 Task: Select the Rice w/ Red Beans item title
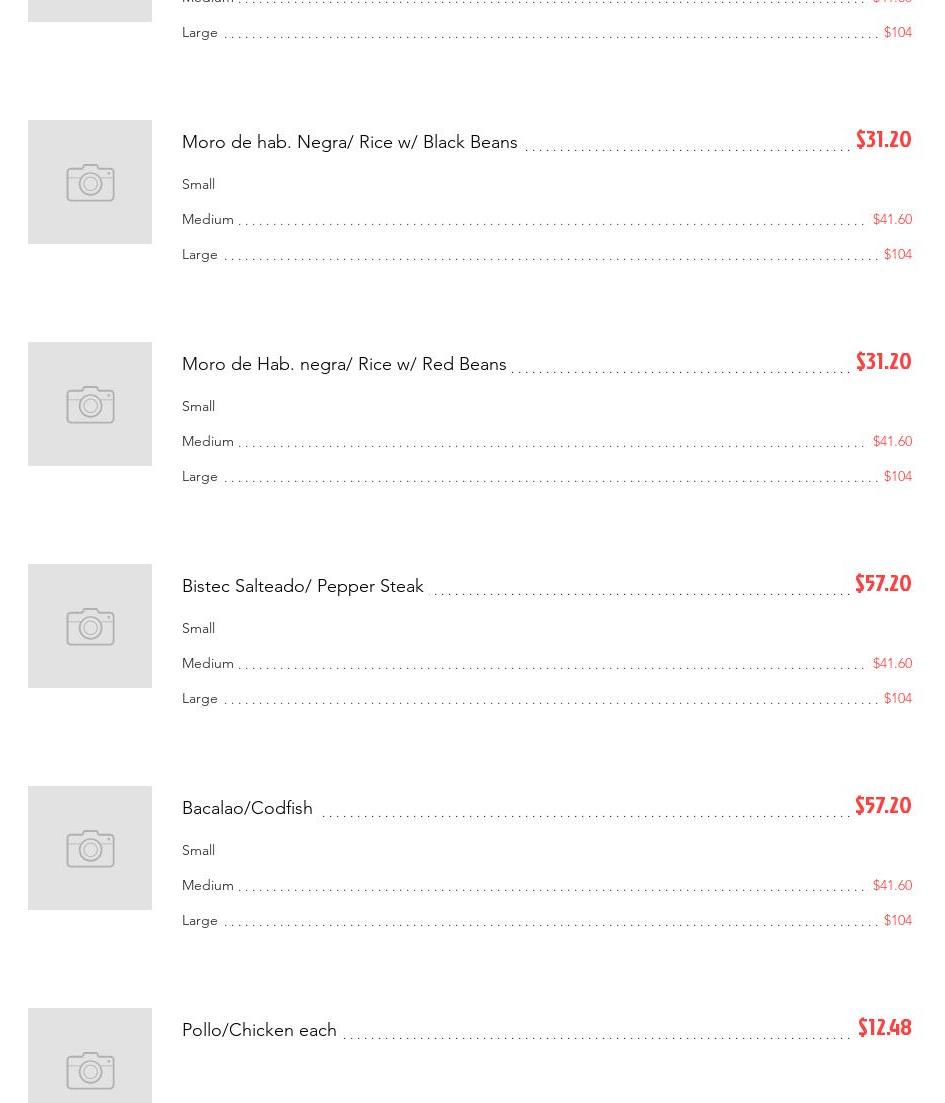[x=344, y=364]
